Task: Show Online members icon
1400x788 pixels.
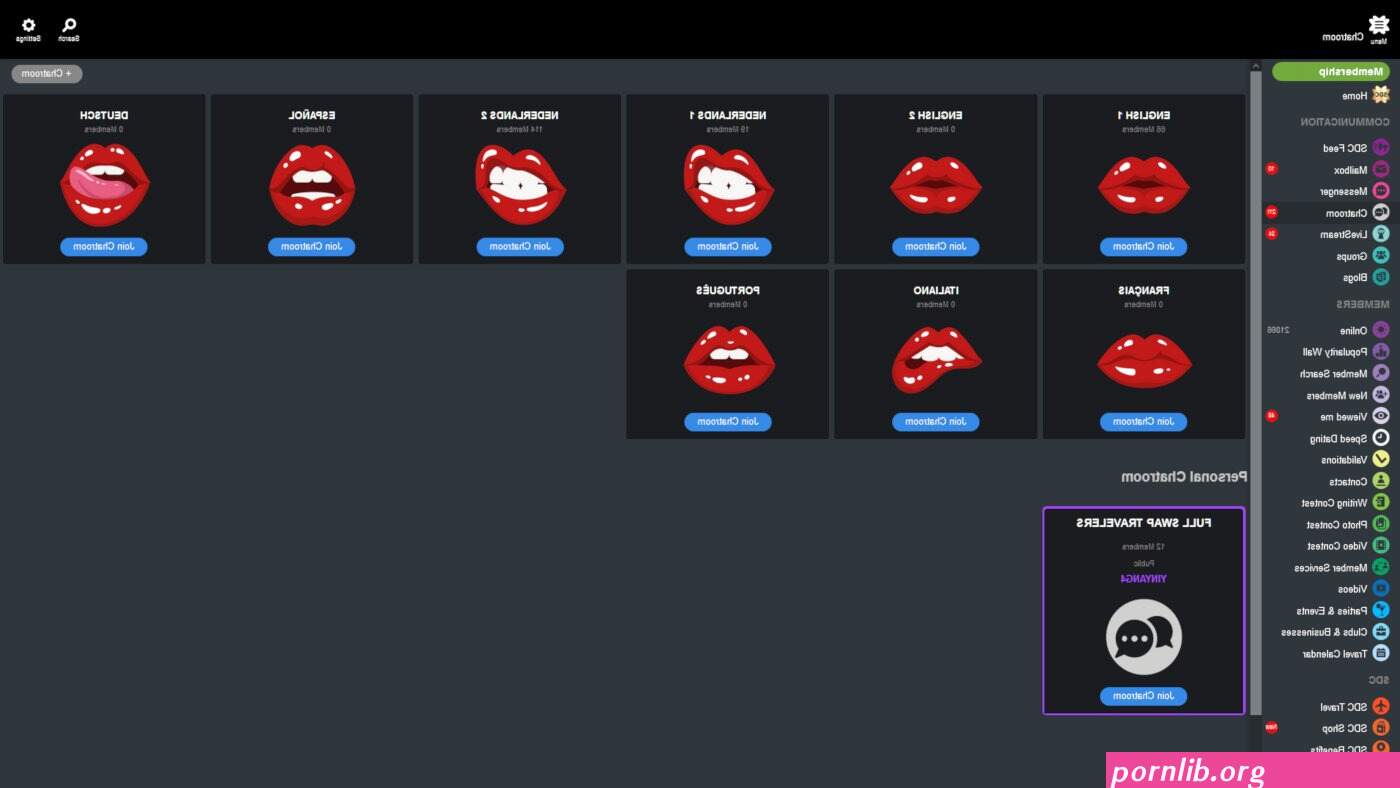Action: pyautogui.click(x=1381, y=330)
